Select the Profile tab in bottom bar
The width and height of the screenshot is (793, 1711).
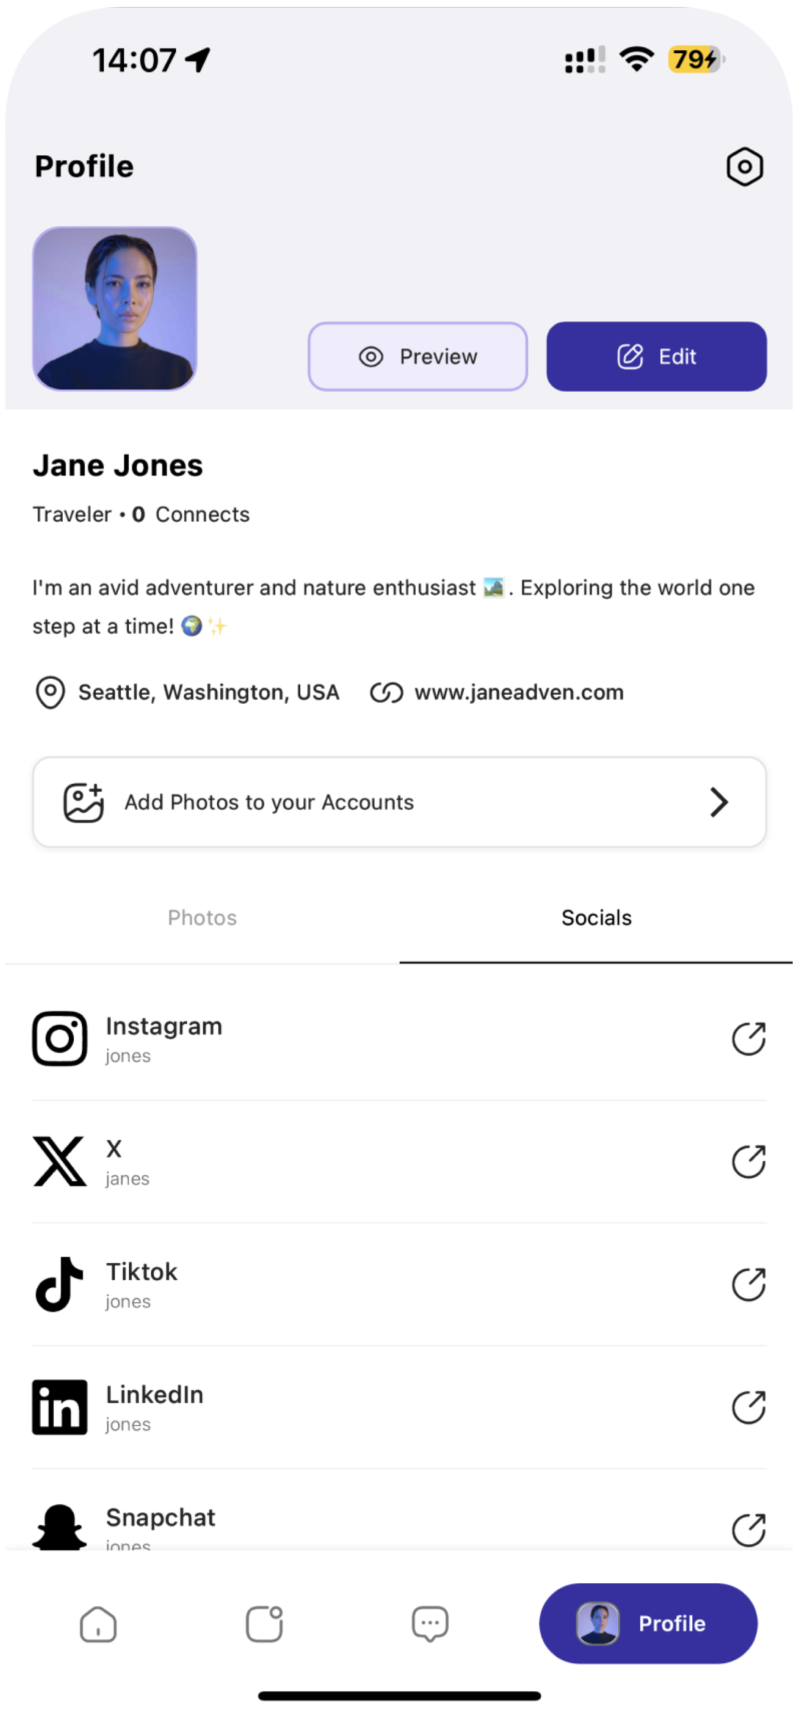(x=648, y=1624)
